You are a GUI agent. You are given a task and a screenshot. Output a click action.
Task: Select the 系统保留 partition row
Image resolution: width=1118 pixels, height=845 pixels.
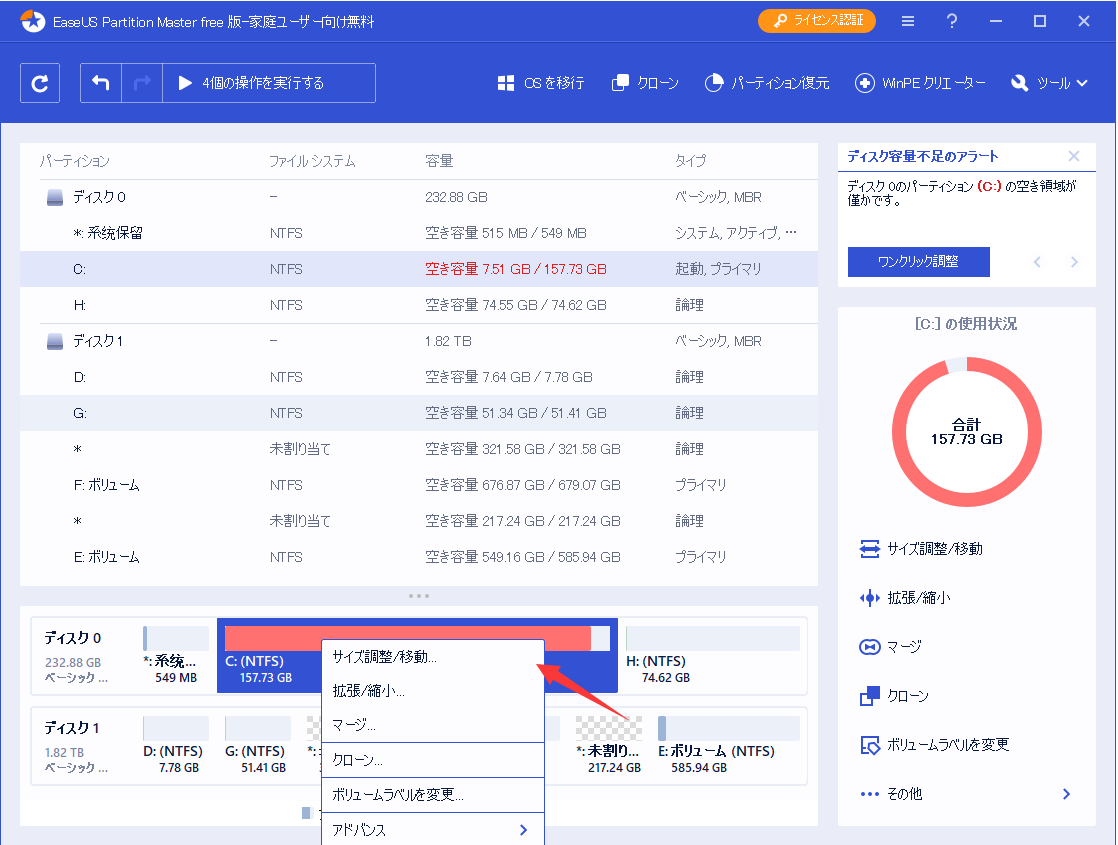419,233
